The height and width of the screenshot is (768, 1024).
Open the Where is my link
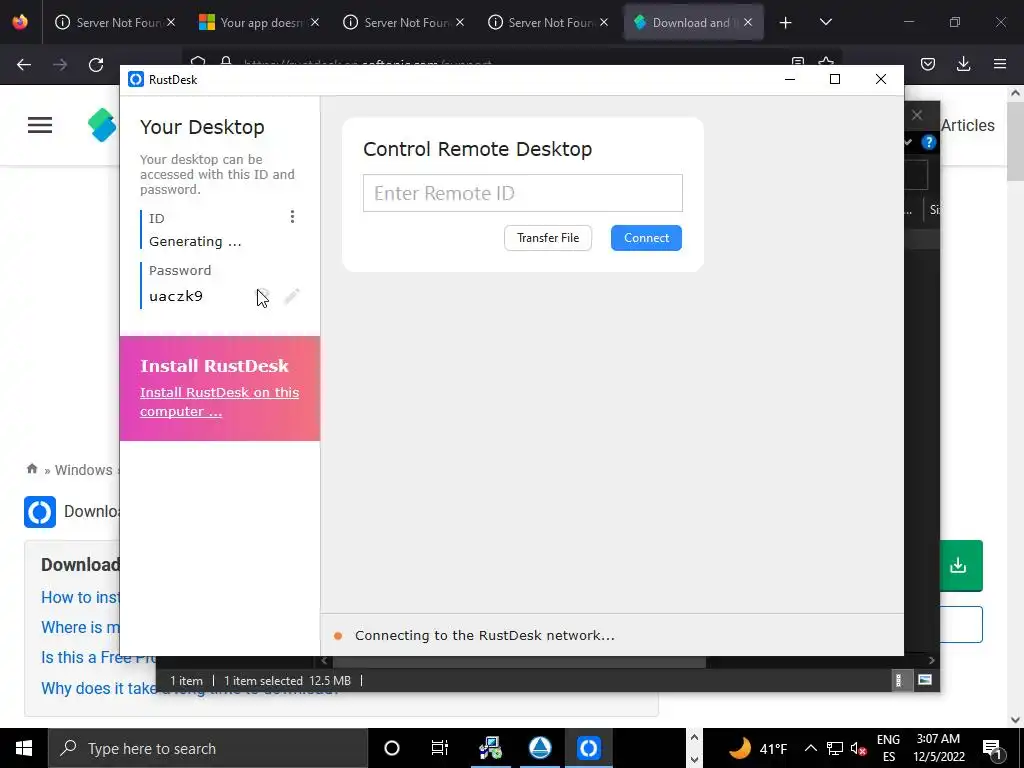[80, 628]
